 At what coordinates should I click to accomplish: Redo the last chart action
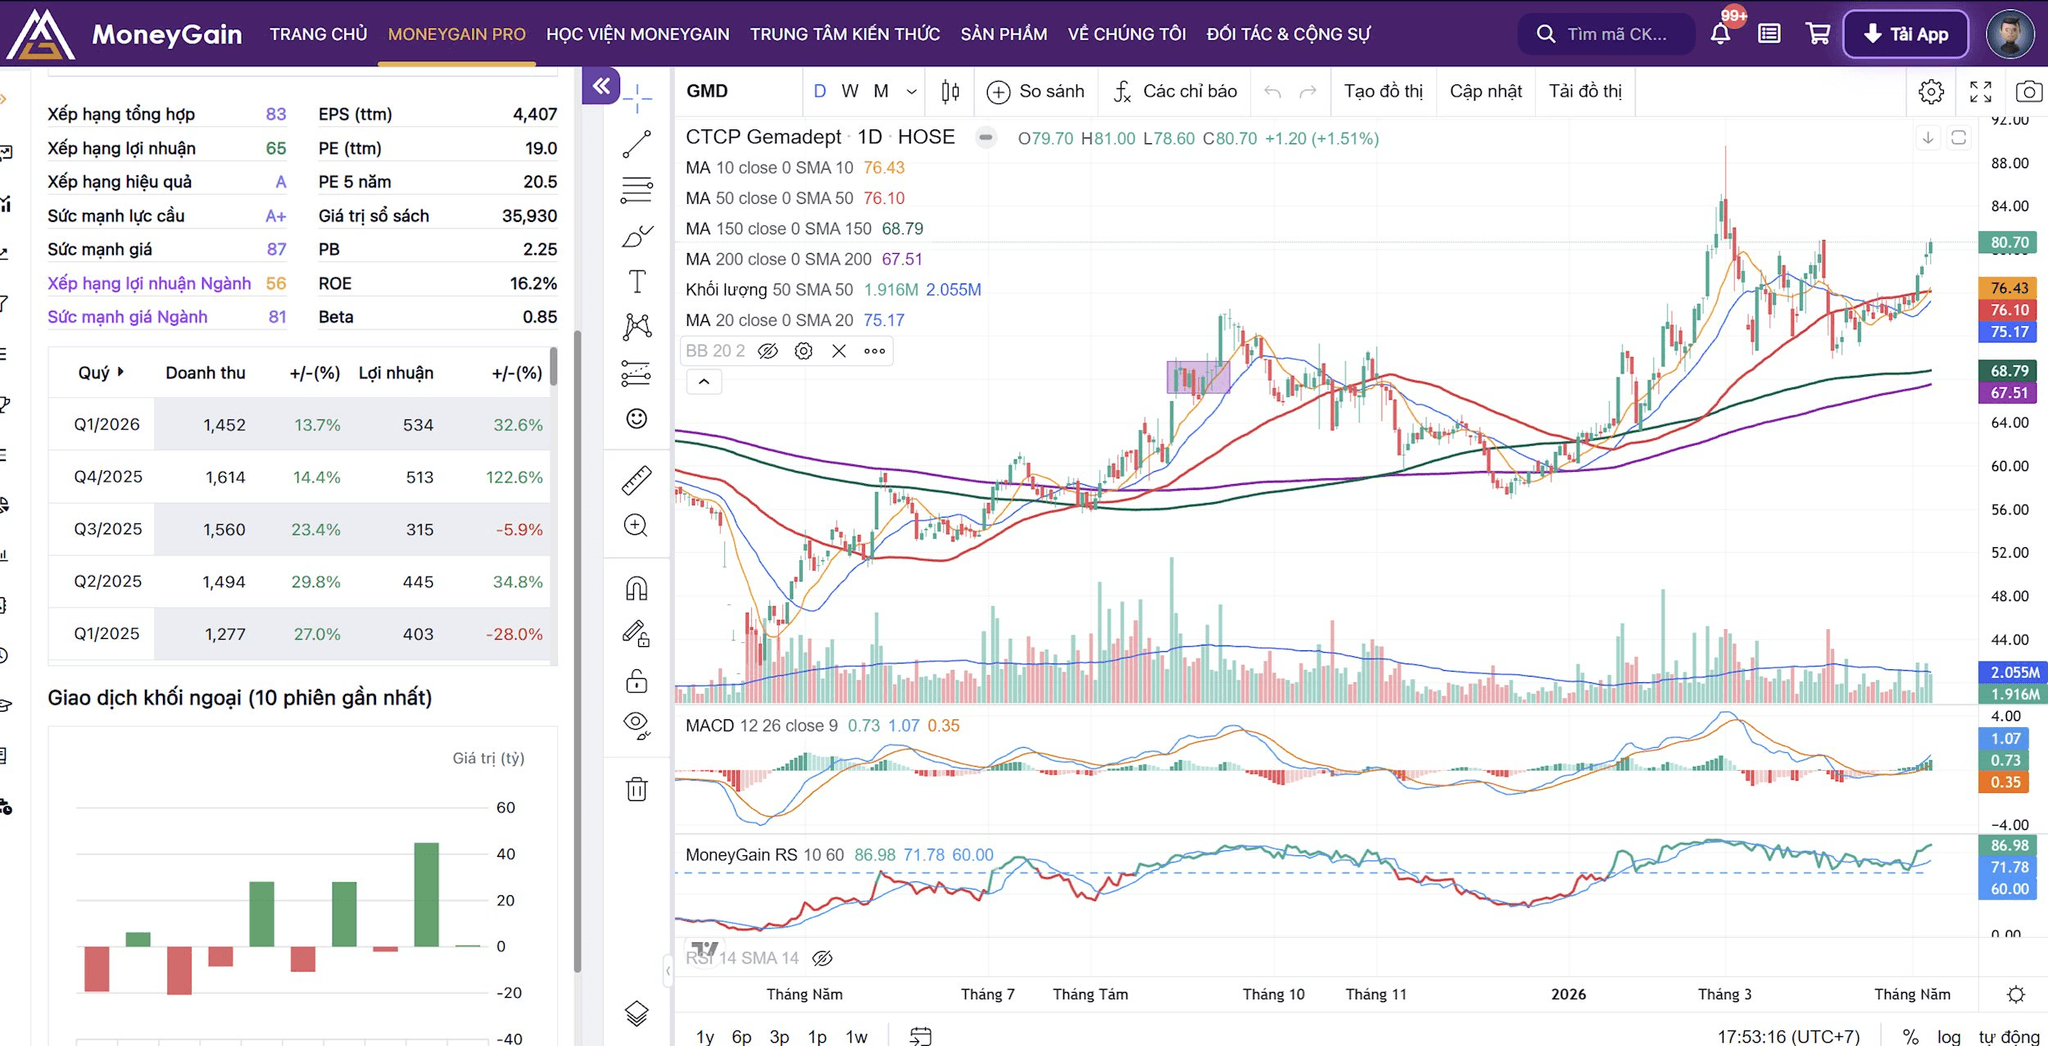point(1308,92)
